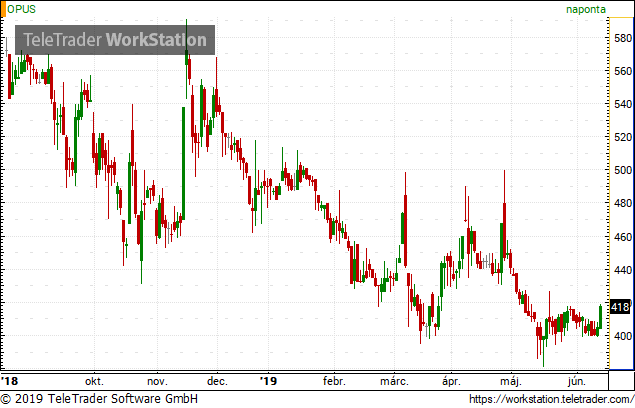The image size is (635, 408).
Task: Click the 480 price axis label
Action: coord(623,203)
